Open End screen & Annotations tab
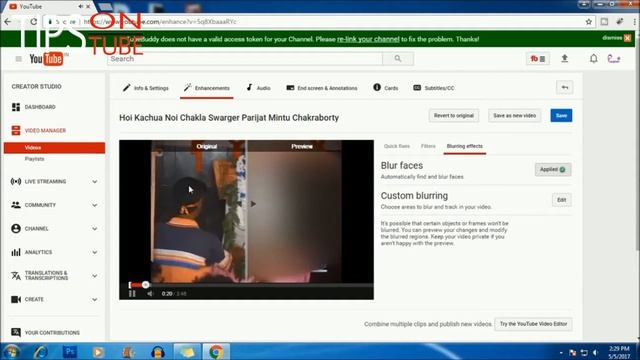This screenshot has width=640, height=360. [x=322, y=88]
